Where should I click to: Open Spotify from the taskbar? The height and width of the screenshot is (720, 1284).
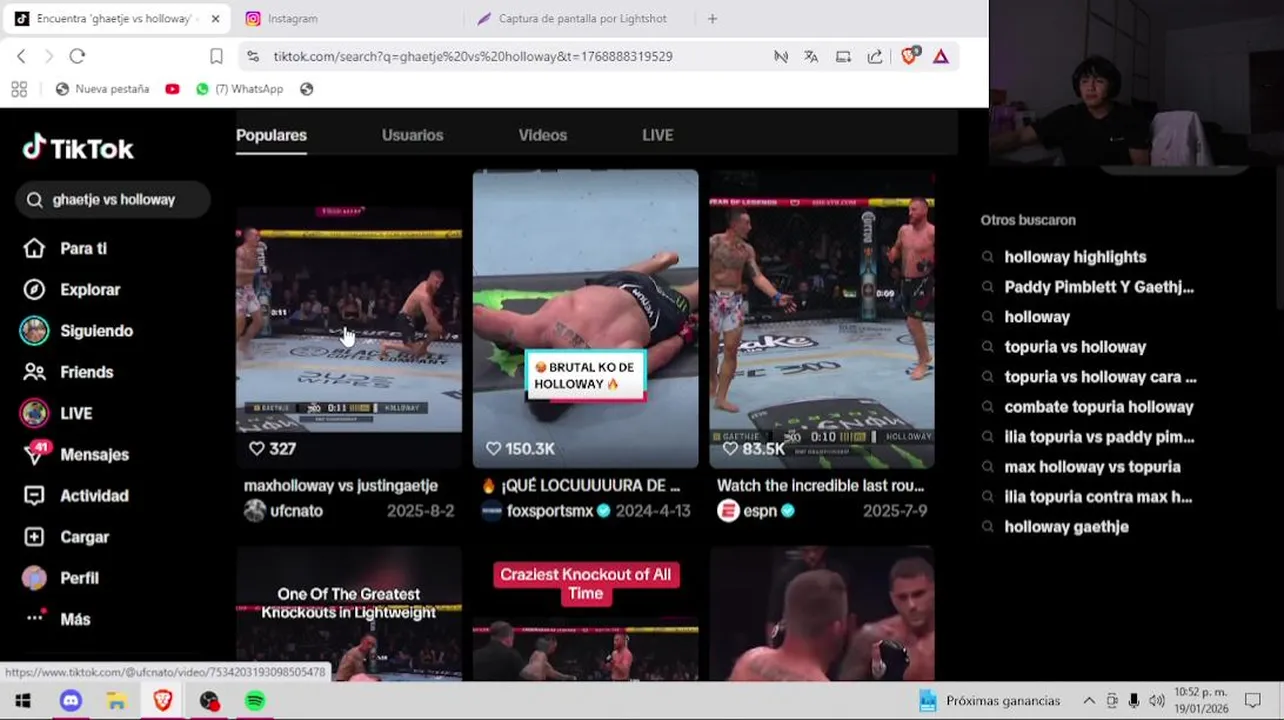pyautogui.click(x=255, y=701)
